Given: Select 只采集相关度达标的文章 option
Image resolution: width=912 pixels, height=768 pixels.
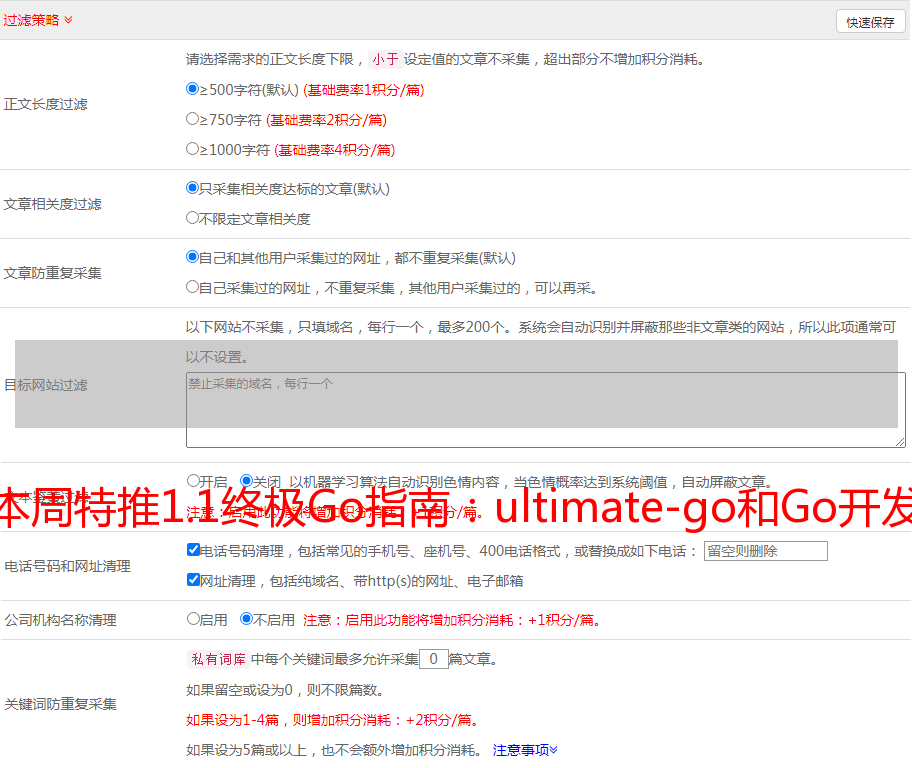Looking at the screenshot, I should pos(193,188).
